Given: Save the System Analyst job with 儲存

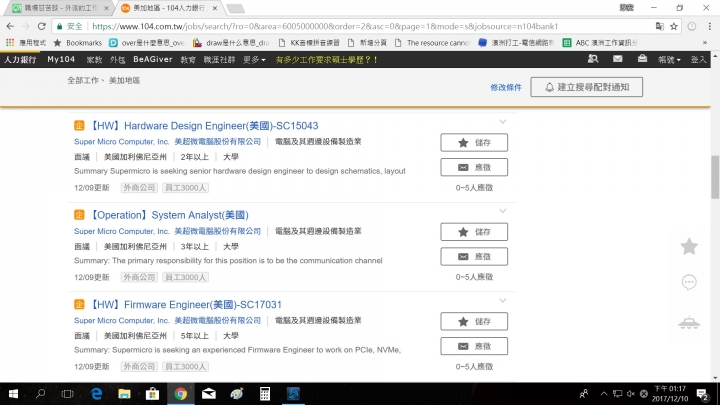Looking at the screenshot, I should 474,232.
